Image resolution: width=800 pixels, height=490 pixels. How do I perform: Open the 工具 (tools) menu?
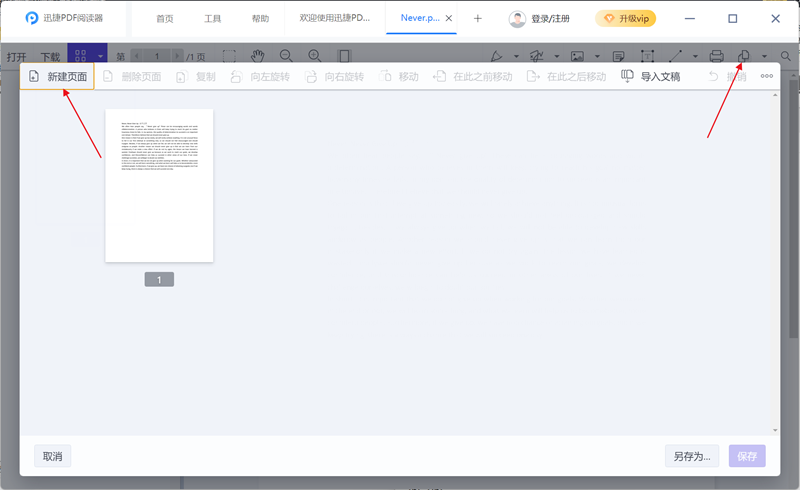[x=213, y=19]
